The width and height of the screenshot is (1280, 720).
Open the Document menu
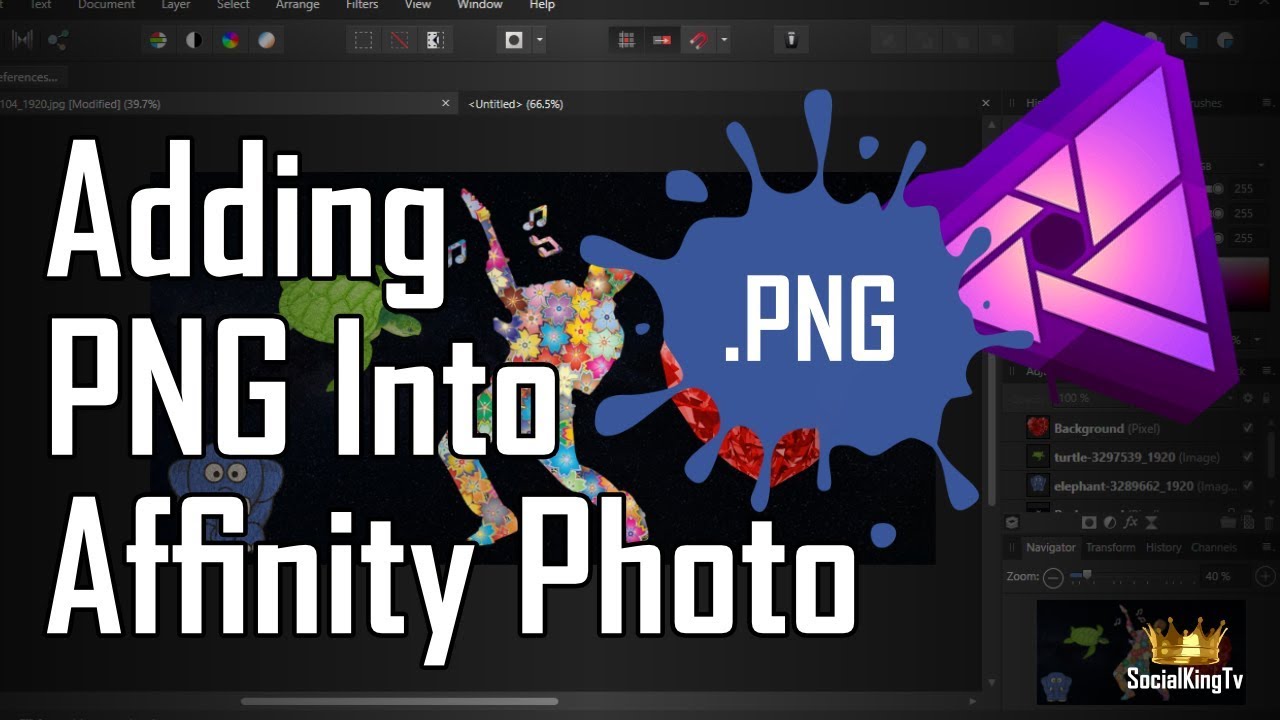106,5
